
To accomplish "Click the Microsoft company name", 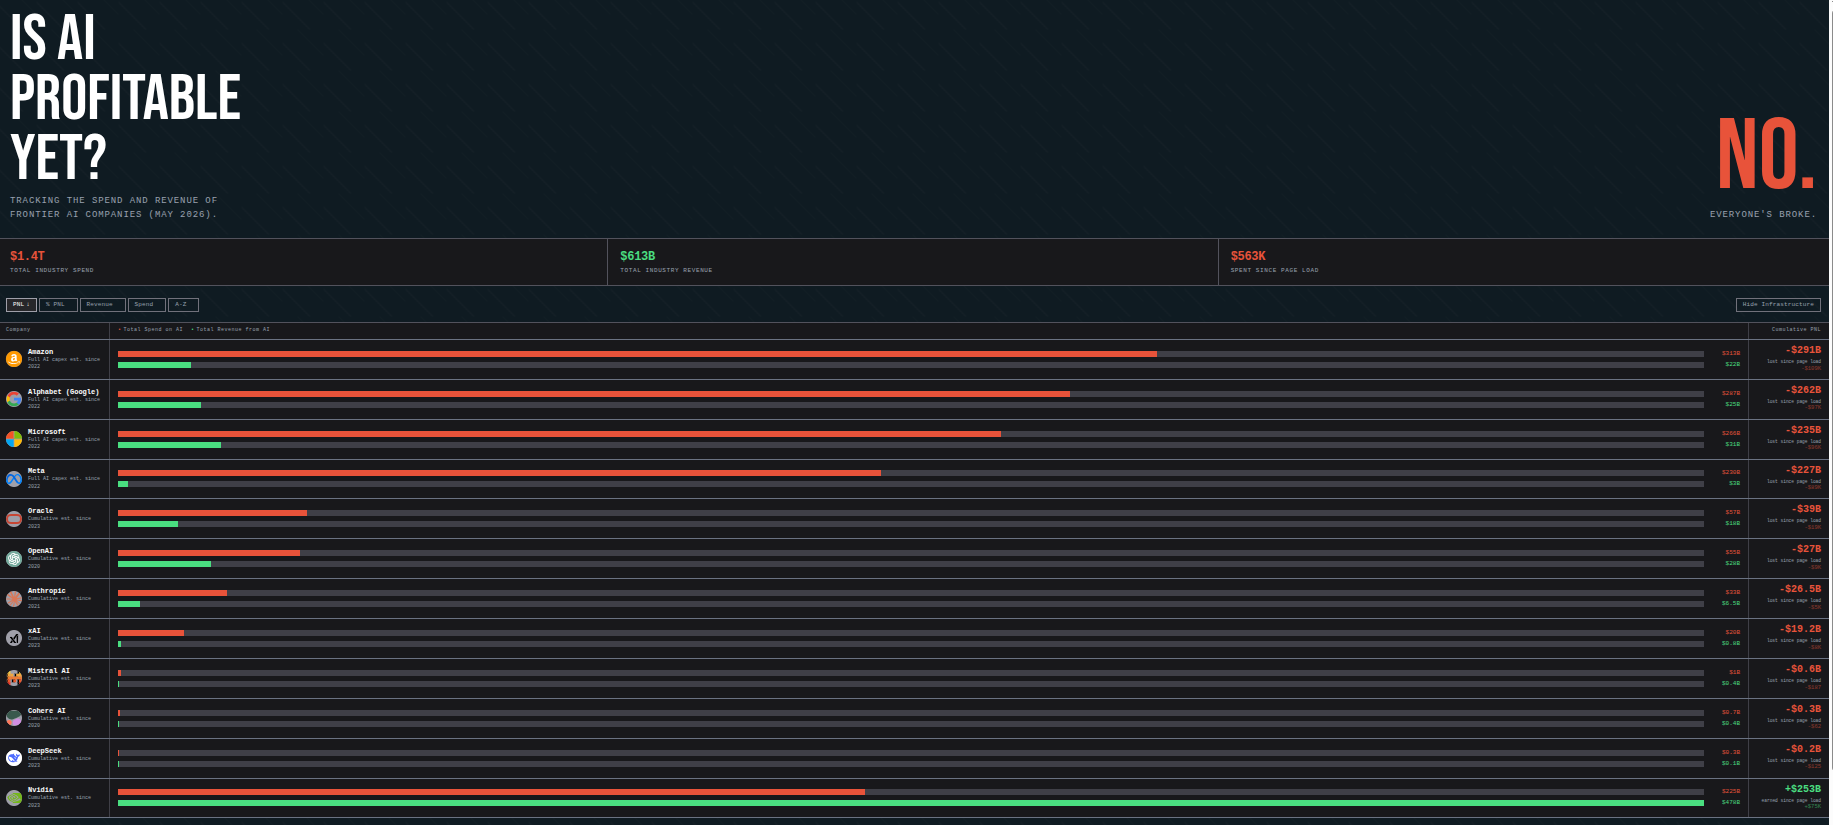I will pyautogui.click(x=47, y=432).
